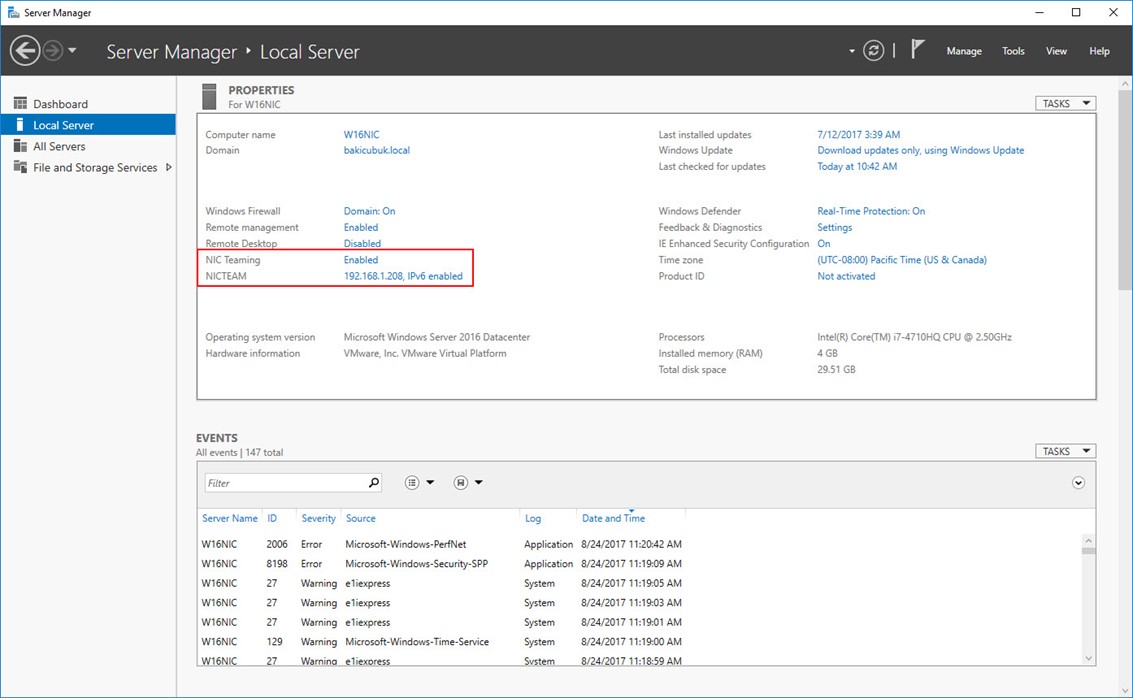
Task: Click computer name W16NIC link
Action: (361, 134)
